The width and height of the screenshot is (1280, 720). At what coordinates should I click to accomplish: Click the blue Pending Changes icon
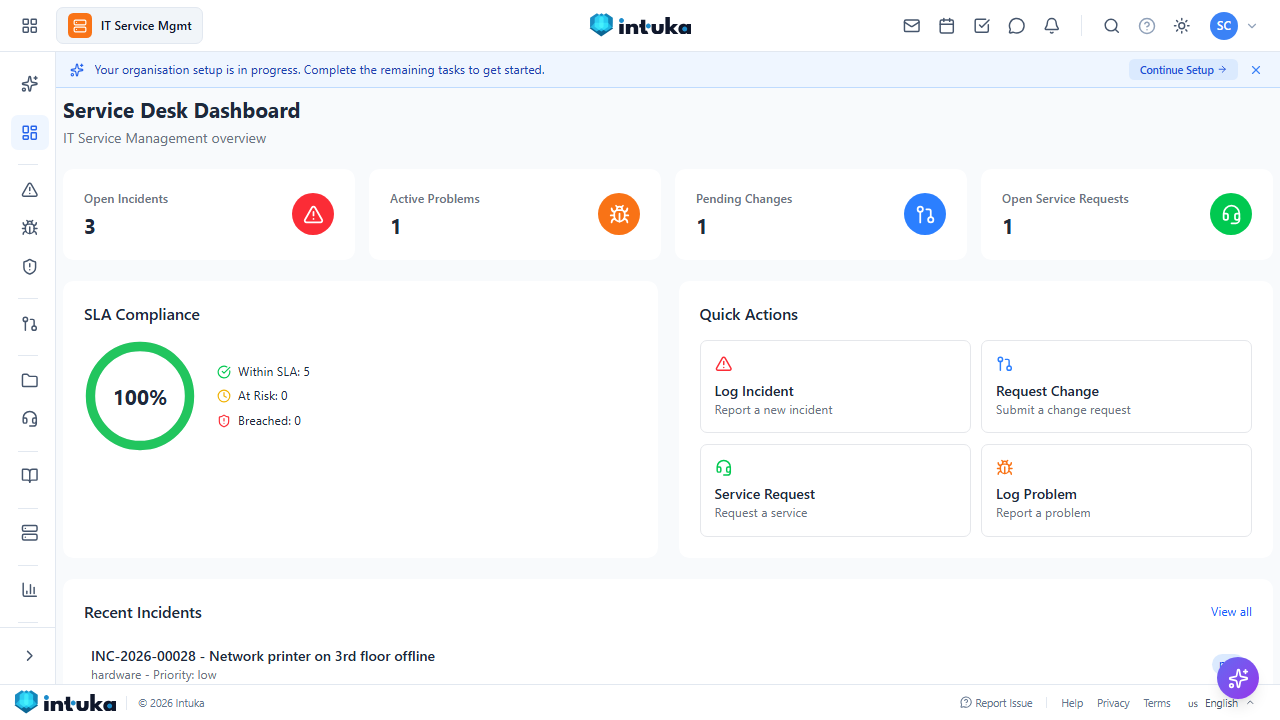[x=925, y=214]
